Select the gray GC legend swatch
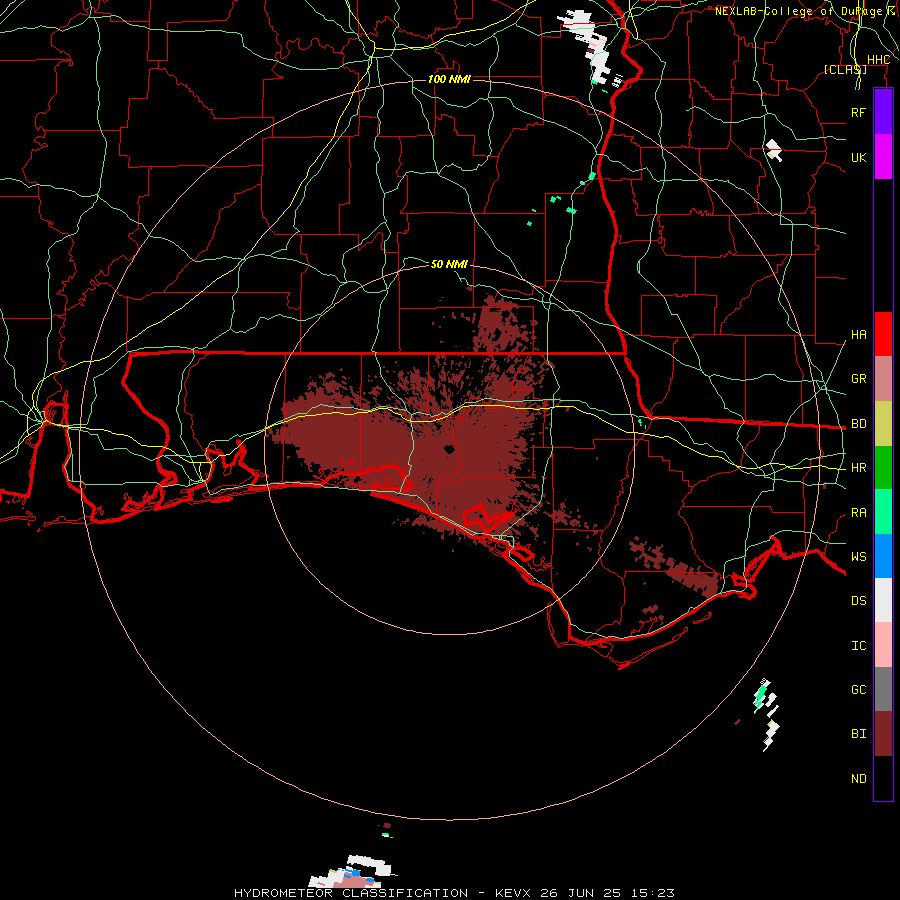Screen dimensions: 900x900 [883, 689]
